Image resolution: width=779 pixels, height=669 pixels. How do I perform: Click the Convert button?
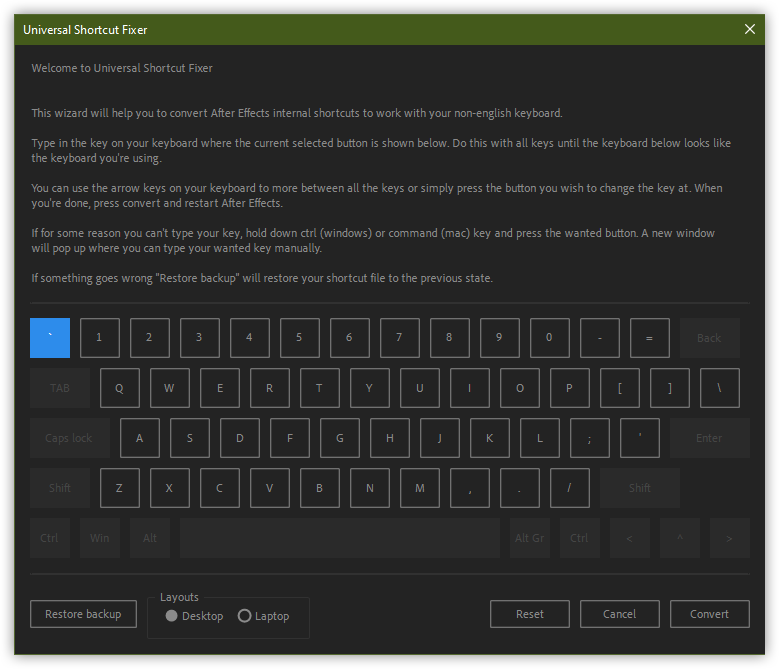click(709, 614)
